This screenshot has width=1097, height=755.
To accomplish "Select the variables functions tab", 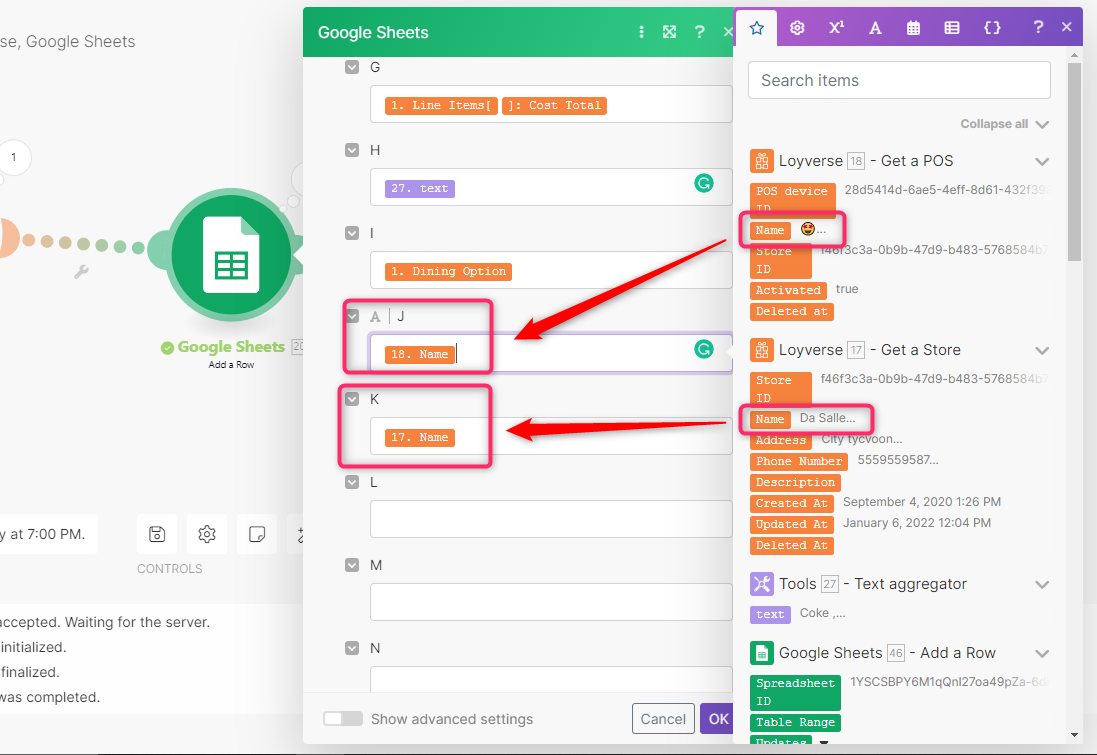I will [992, 28].
